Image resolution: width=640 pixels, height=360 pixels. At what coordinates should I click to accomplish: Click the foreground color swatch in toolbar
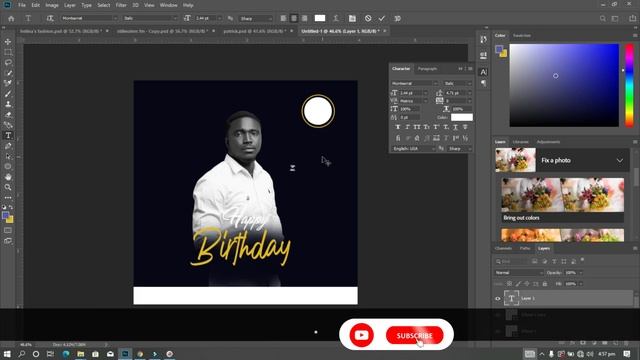tap(5, 216)
